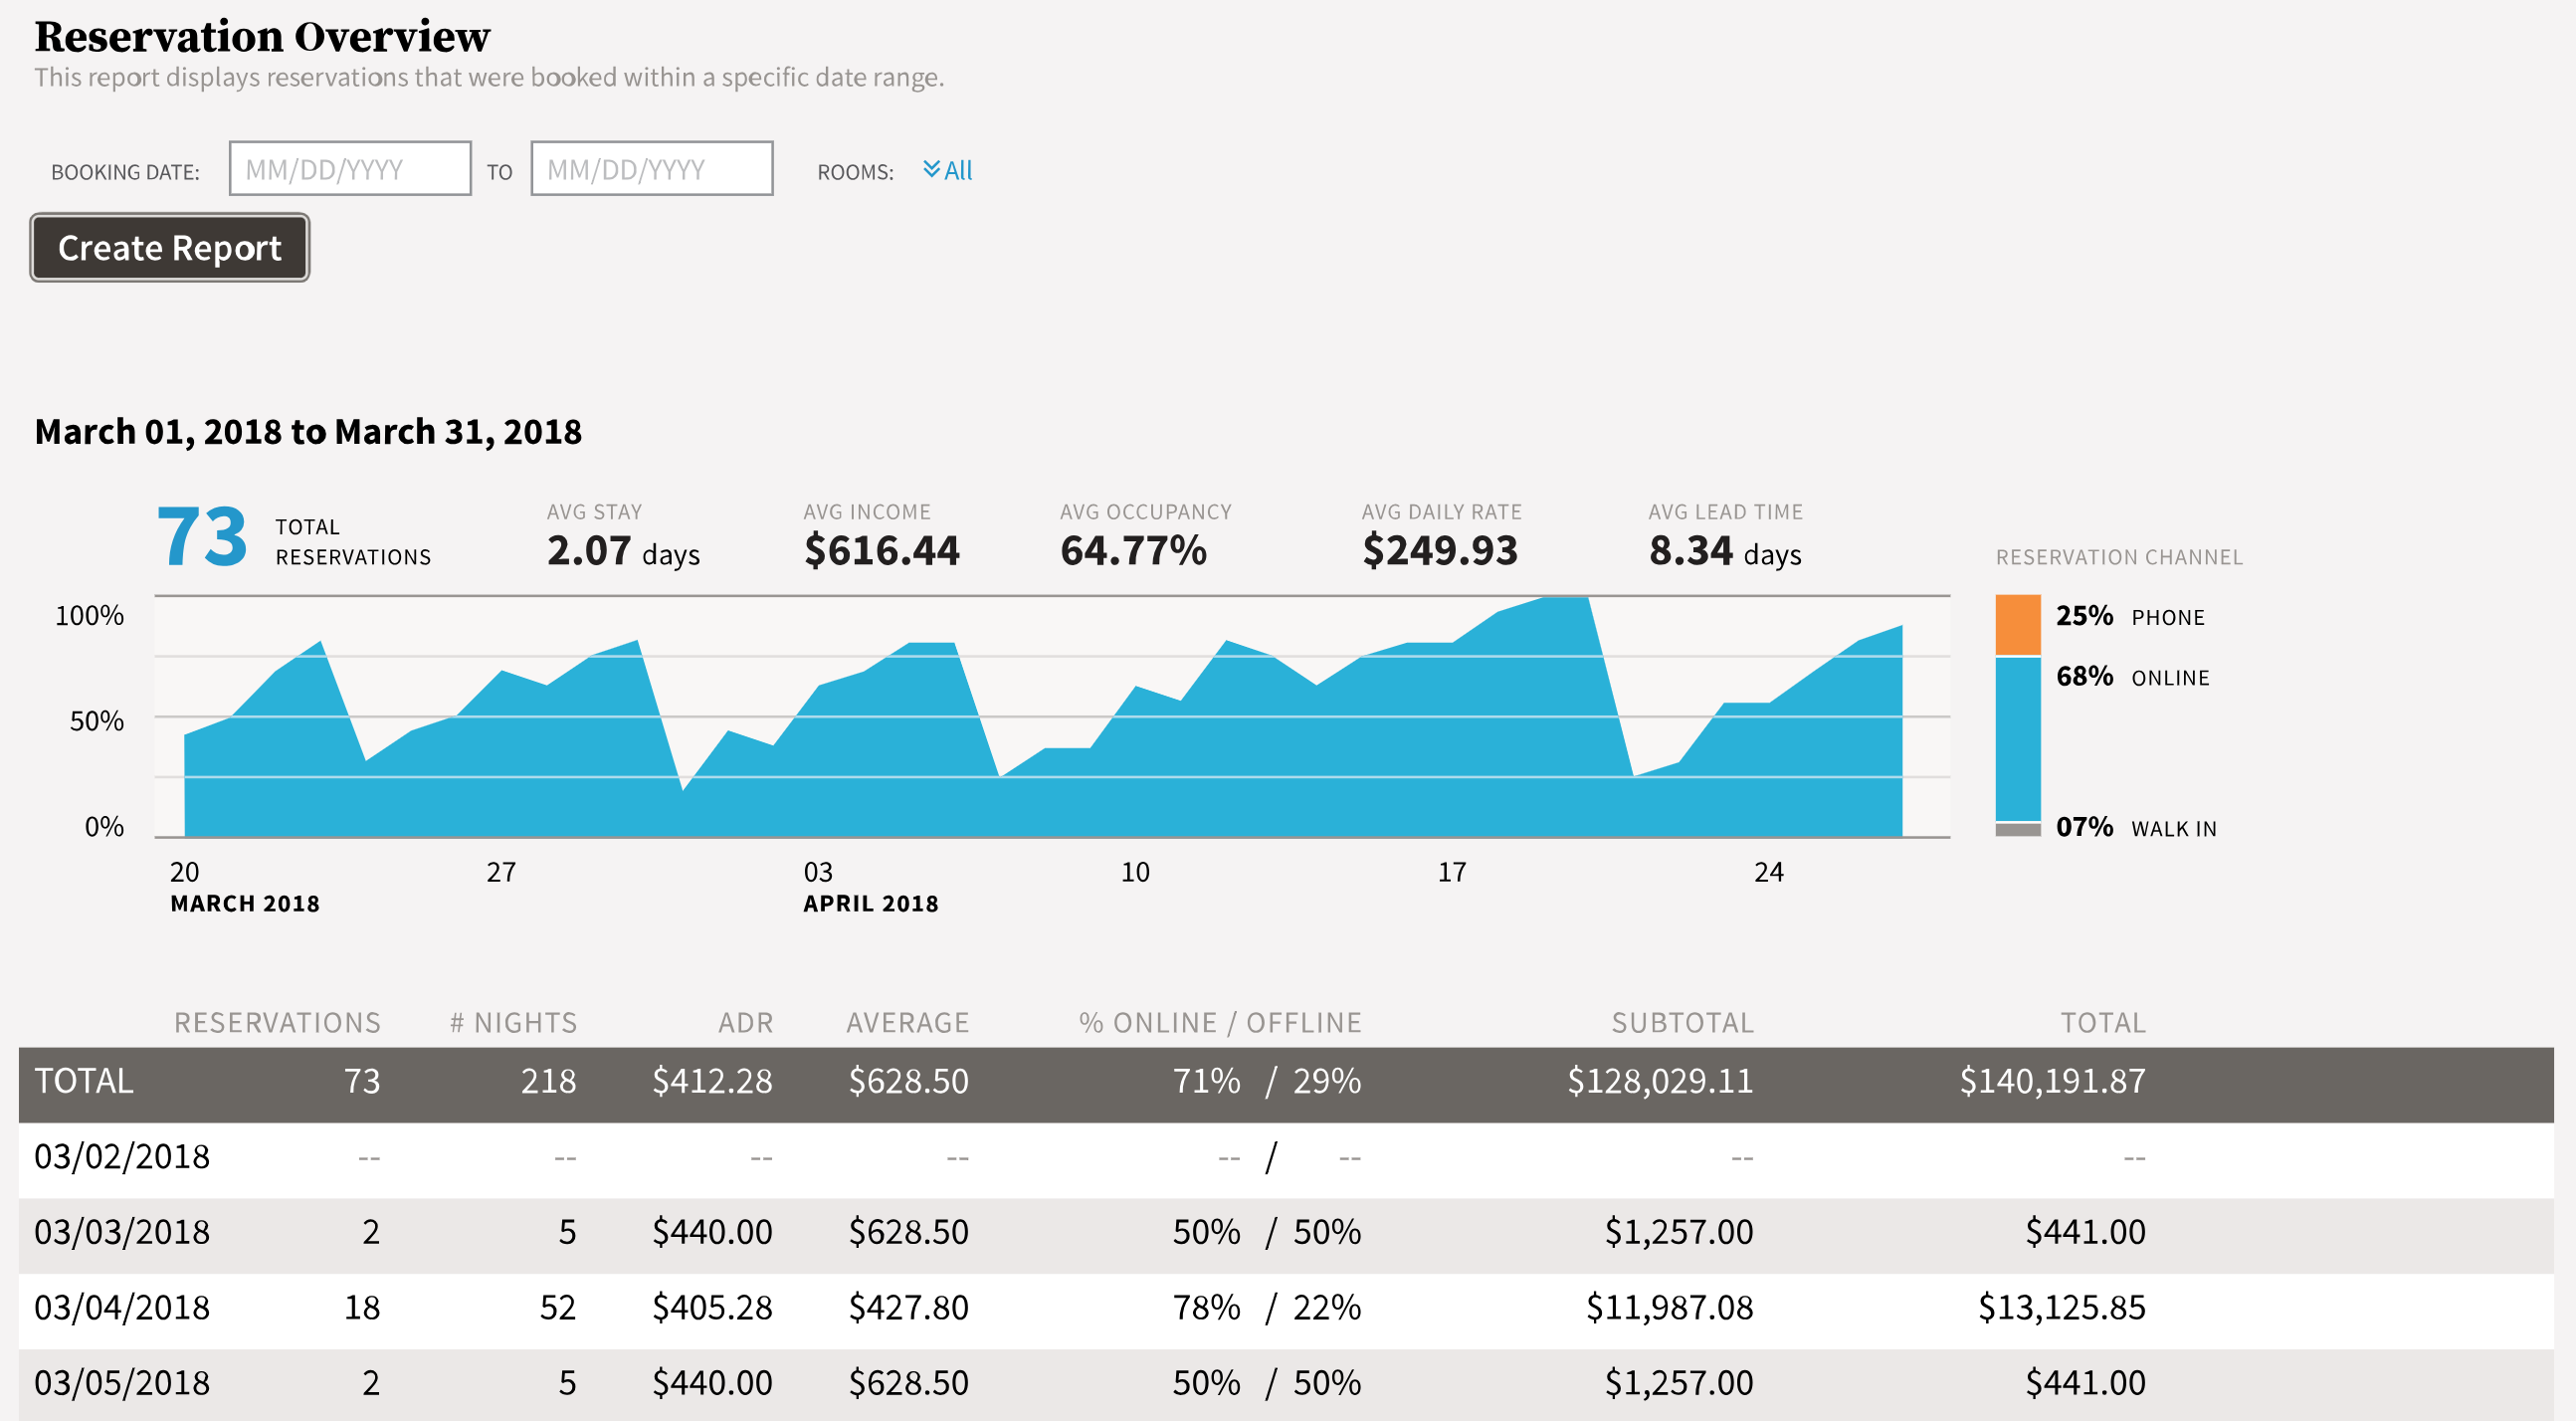Focus the booking start date field
This screenshot has width=2576, height=1421.
(x=349, y=169)
